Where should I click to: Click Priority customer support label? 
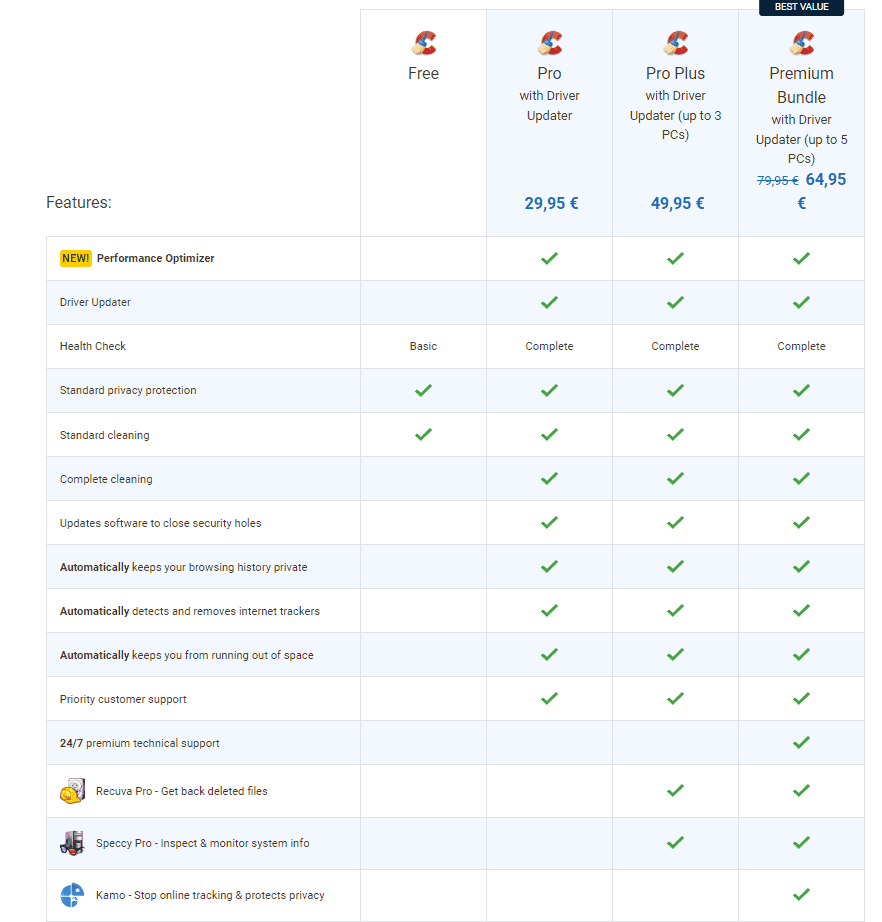(x=123, y=699)
